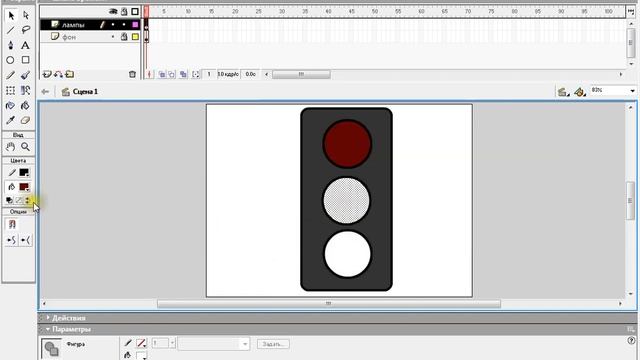Select the Zoom magnifier tool
Screen dimensions: 640x360
click(25, 147)
